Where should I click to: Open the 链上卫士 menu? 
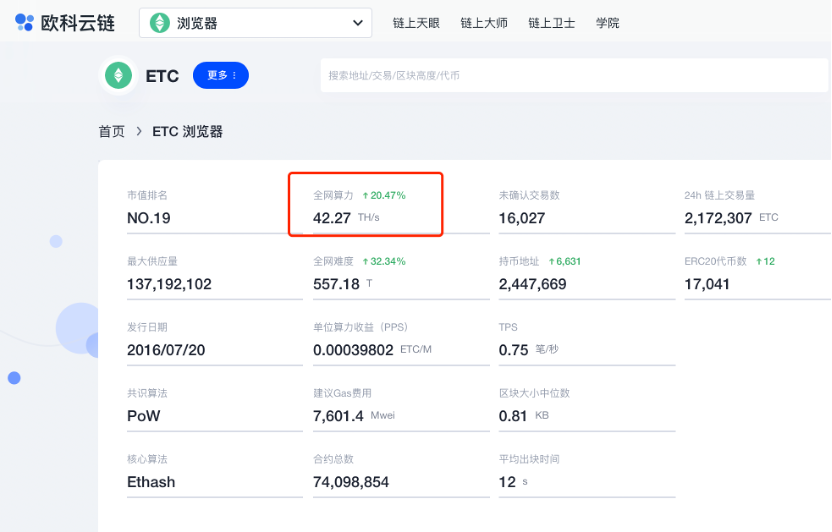pyautogui.click(x=552, y=23)
